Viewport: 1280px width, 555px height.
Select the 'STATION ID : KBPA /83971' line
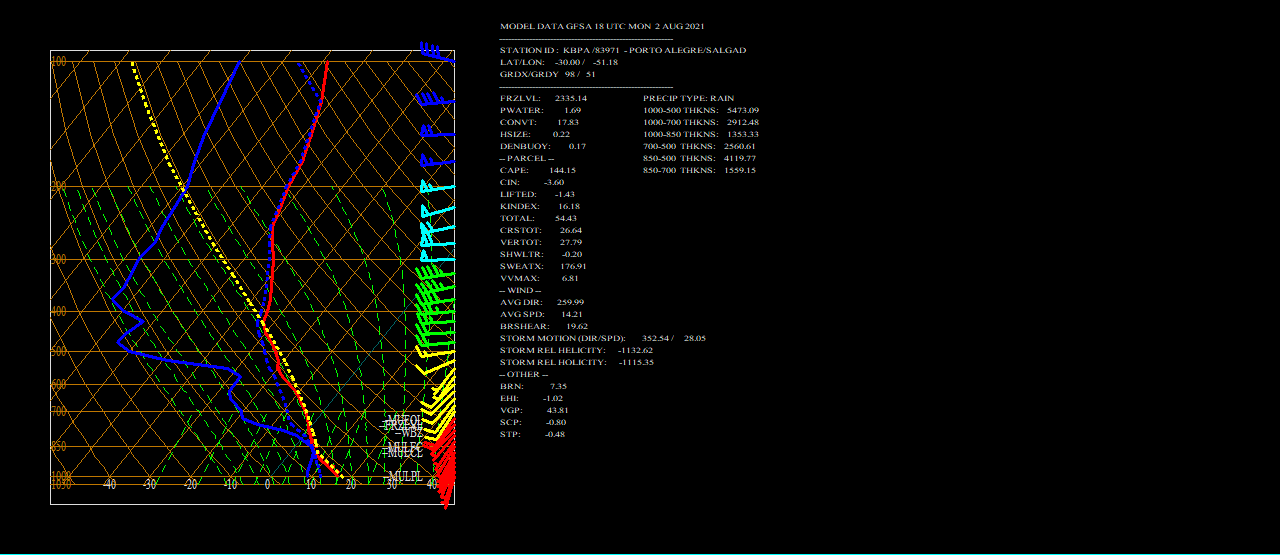pyautogui.click(x=623, y=50)
